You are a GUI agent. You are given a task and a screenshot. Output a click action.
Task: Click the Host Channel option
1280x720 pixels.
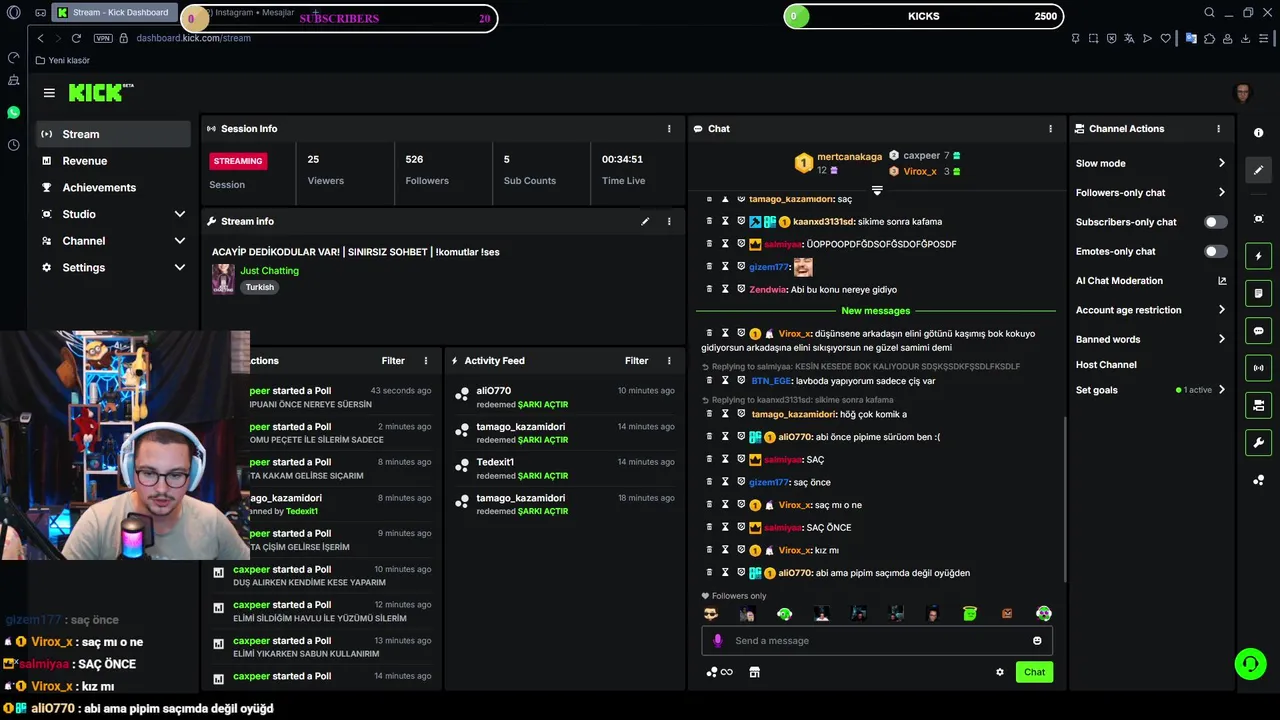(1106, 365)
